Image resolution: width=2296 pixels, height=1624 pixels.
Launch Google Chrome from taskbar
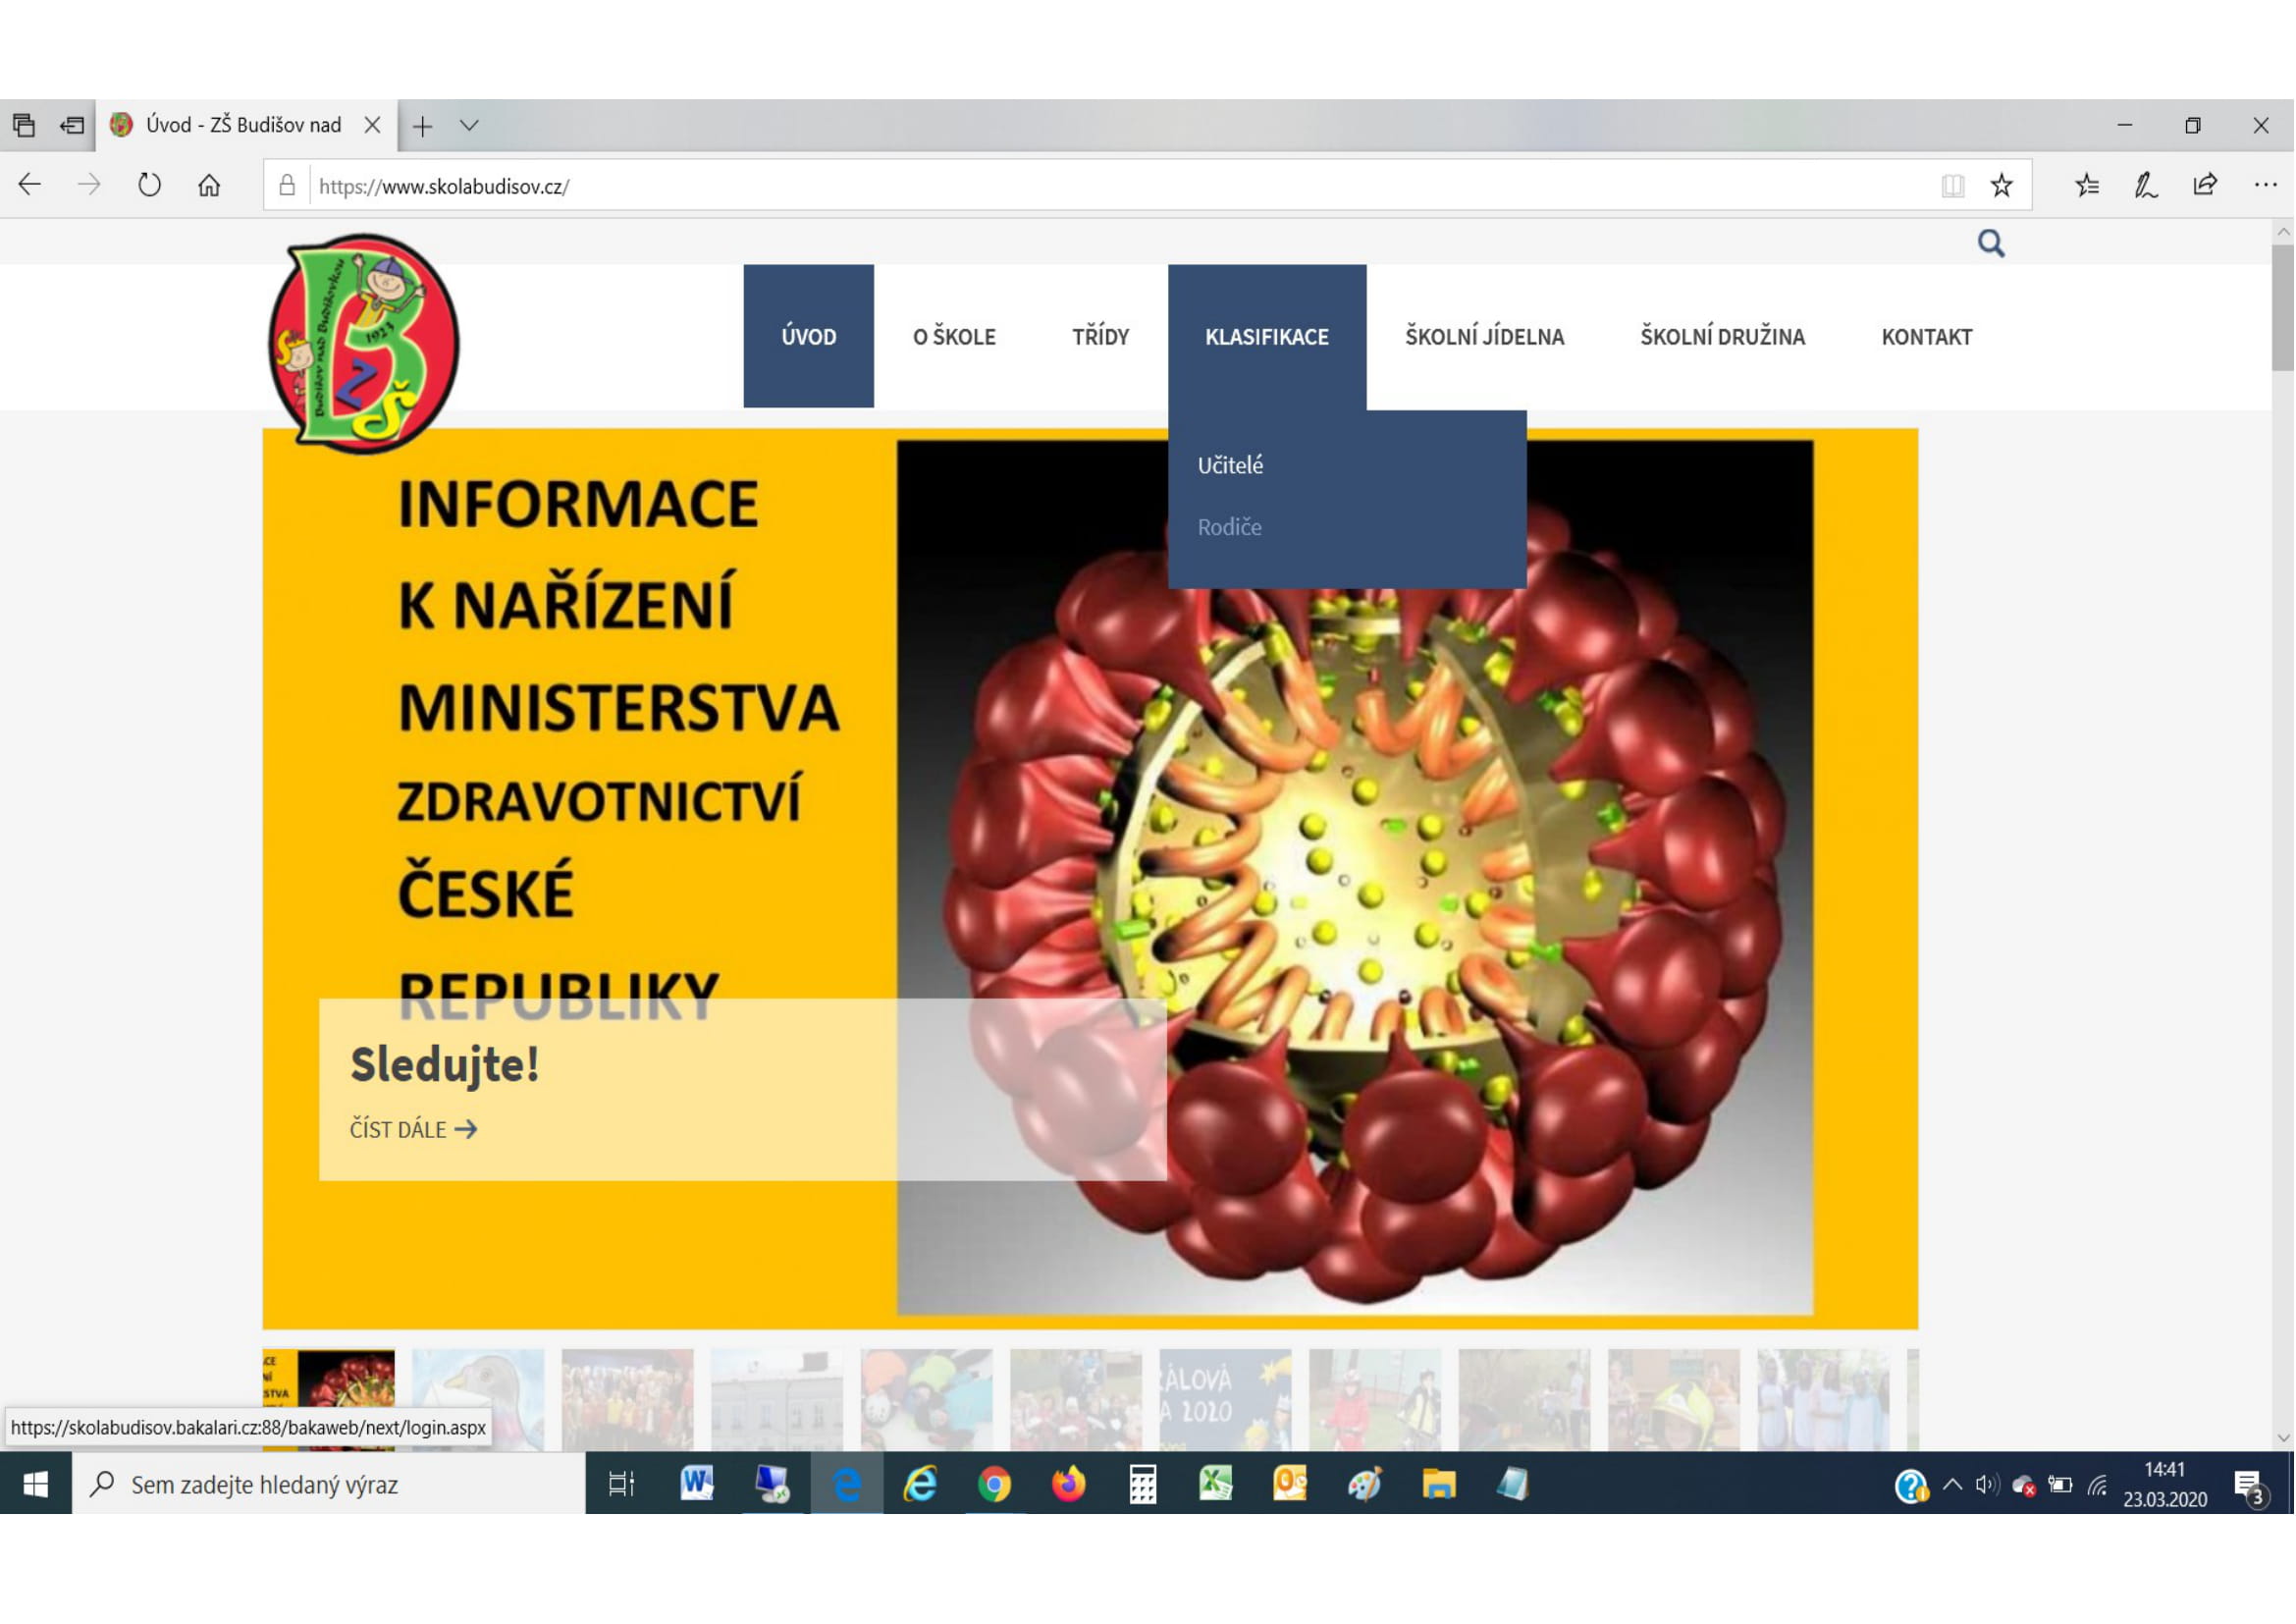[994, 1484]
